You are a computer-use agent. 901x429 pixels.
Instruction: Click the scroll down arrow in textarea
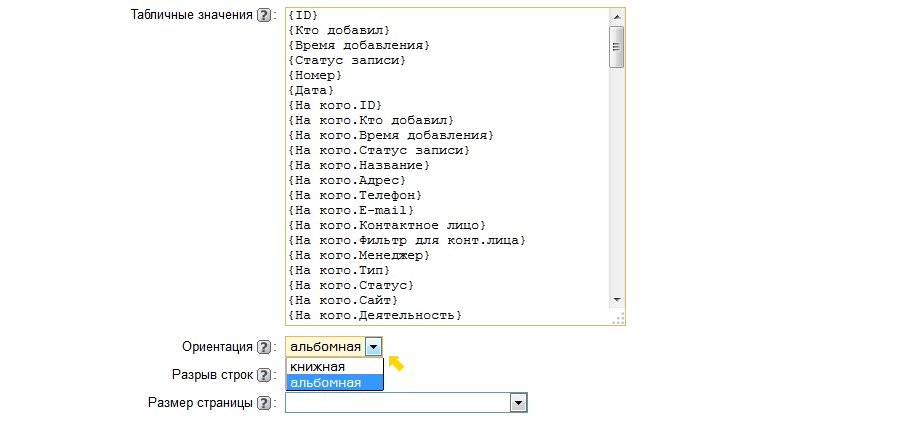[617, 299]
